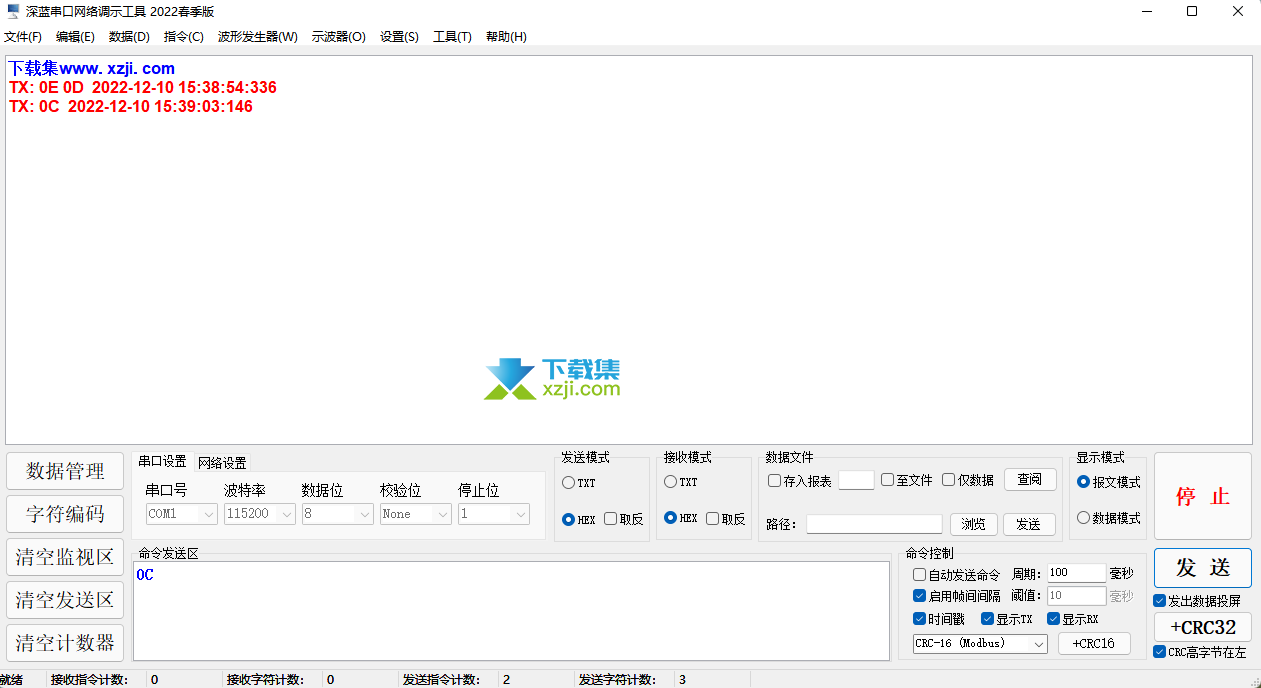Switch to the 串口设置 tab
Viewport: 1261px width, 688px height.
(x=162, y=462)
